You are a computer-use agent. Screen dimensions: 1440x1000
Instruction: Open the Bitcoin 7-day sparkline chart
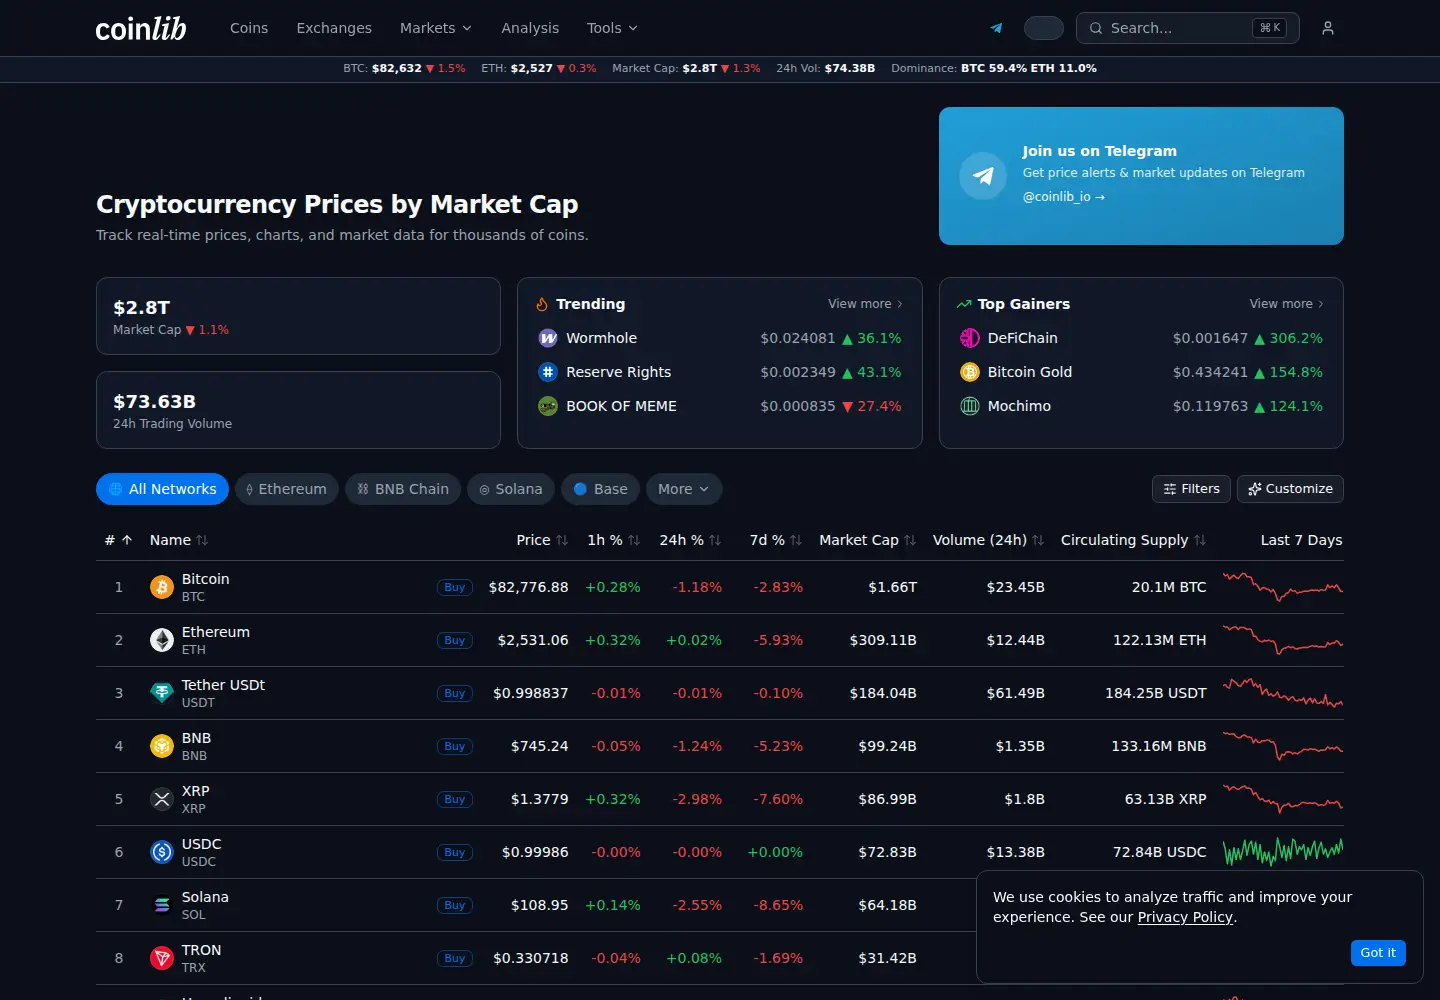click(x=1283, y=587)
